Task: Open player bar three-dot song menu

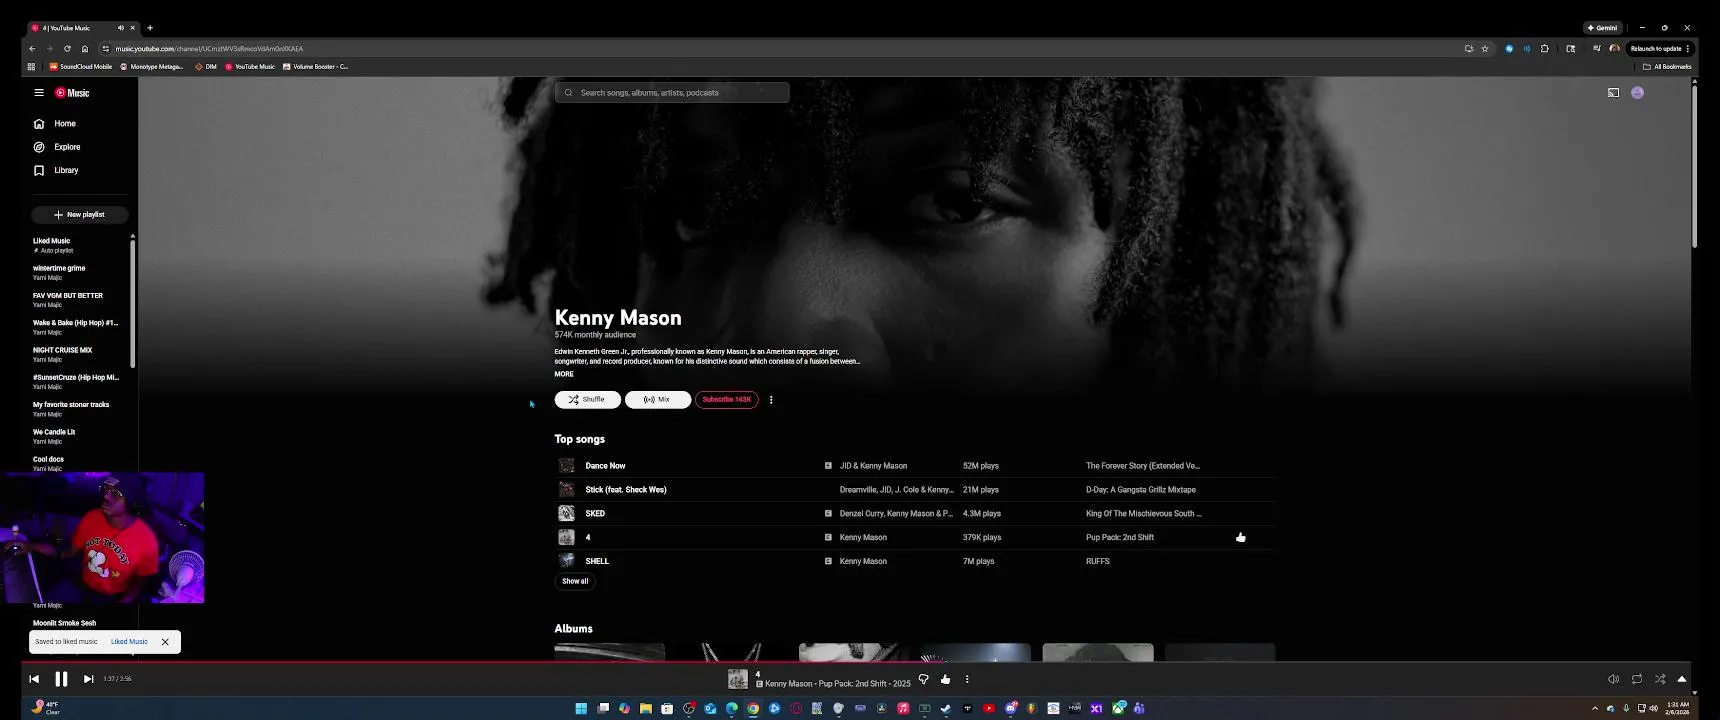Action: [x=967, y=680]
